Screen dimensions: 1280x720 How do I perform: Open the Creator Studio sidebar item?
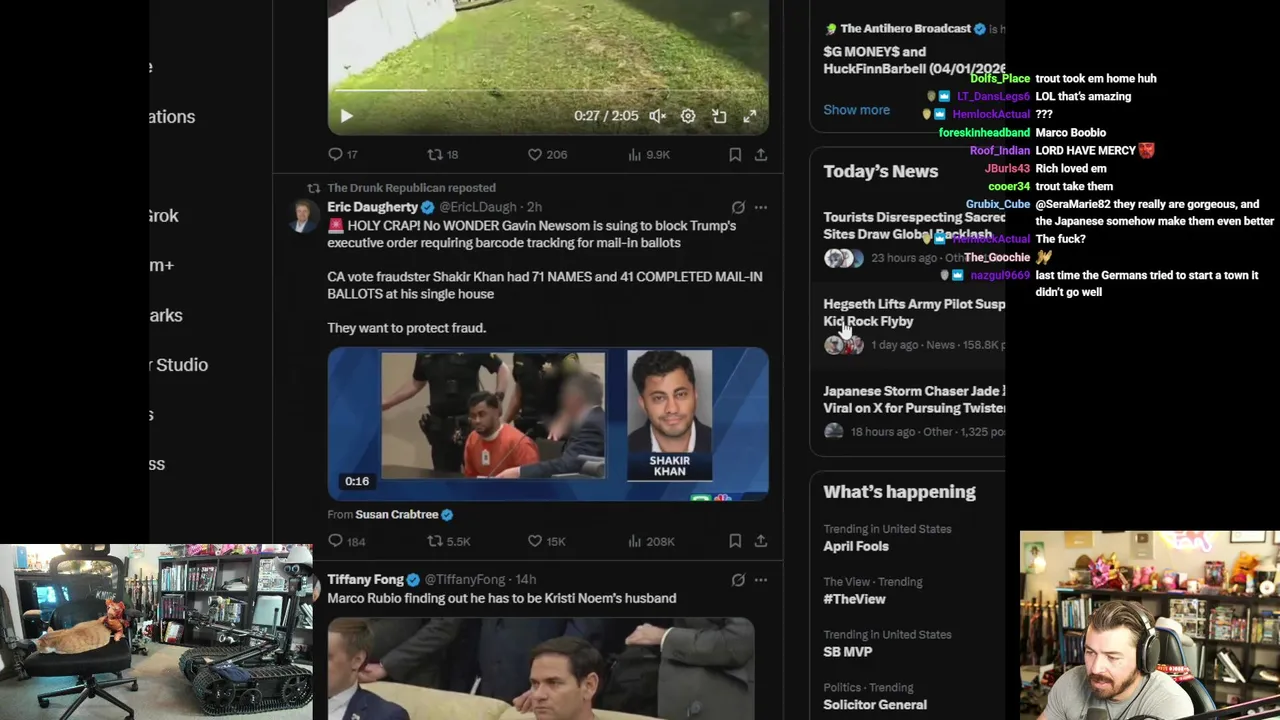click(x=179, y=365)
